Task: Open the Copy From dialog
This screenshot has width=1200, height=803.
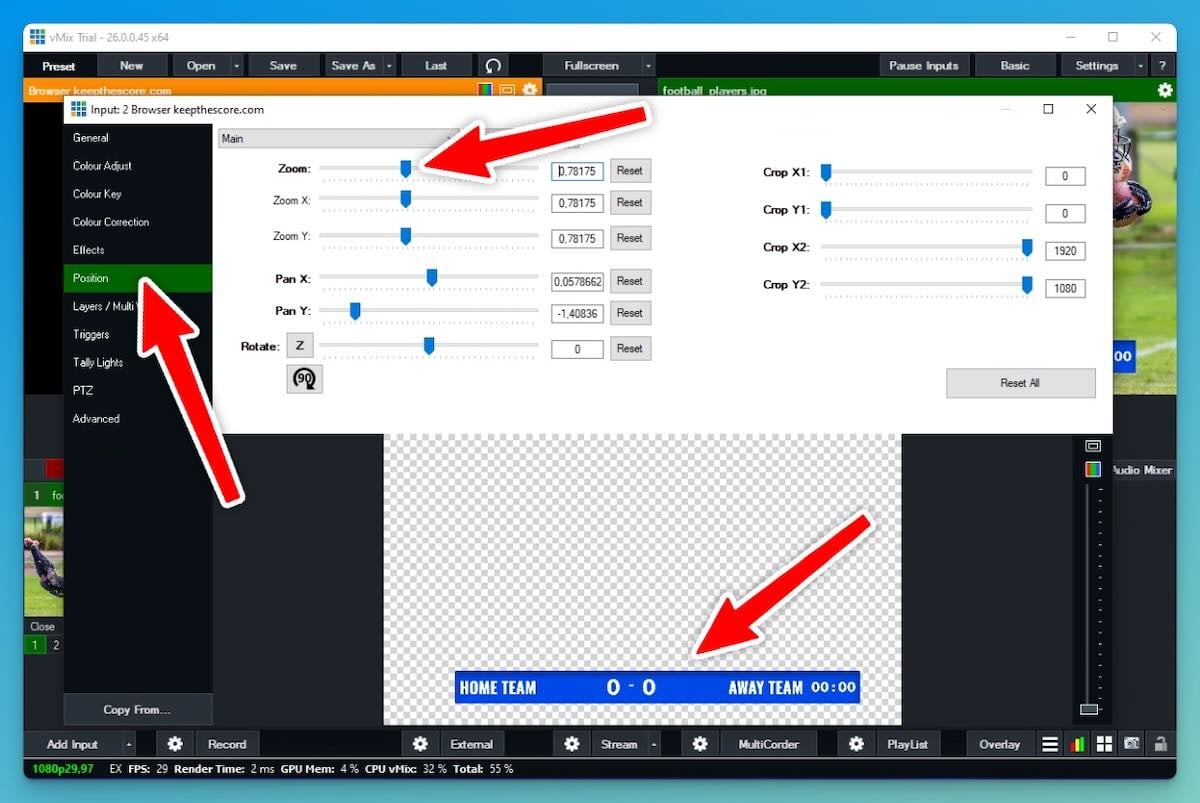Action: click(137, 709)
